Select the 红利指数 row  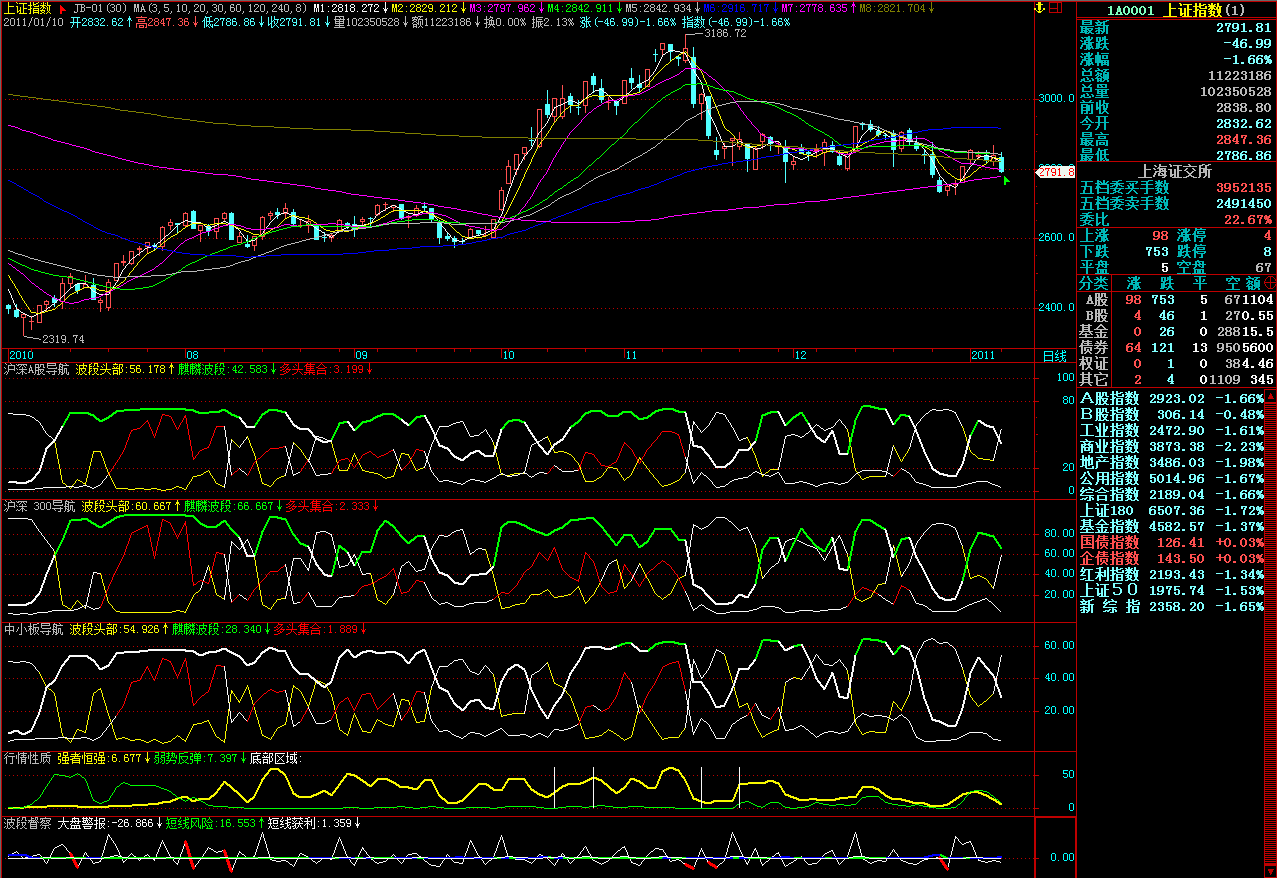coord(1172,574)
